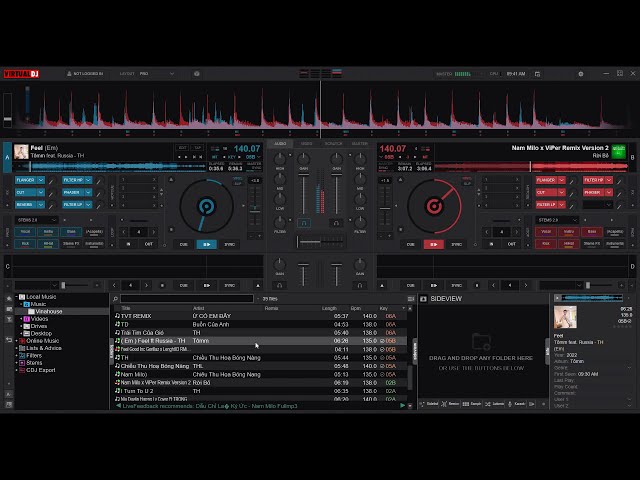
Task: Toggle the Vocal stem on deck B
Action: (x=546, y=232)
